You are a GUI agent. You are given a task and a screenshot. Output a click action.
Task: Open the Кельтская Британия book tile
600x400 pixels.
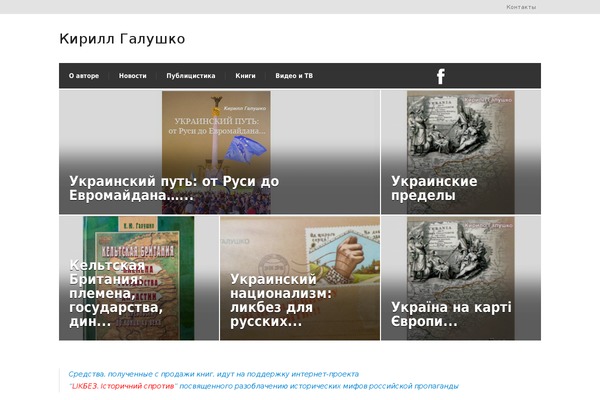[x=139, y=278]
